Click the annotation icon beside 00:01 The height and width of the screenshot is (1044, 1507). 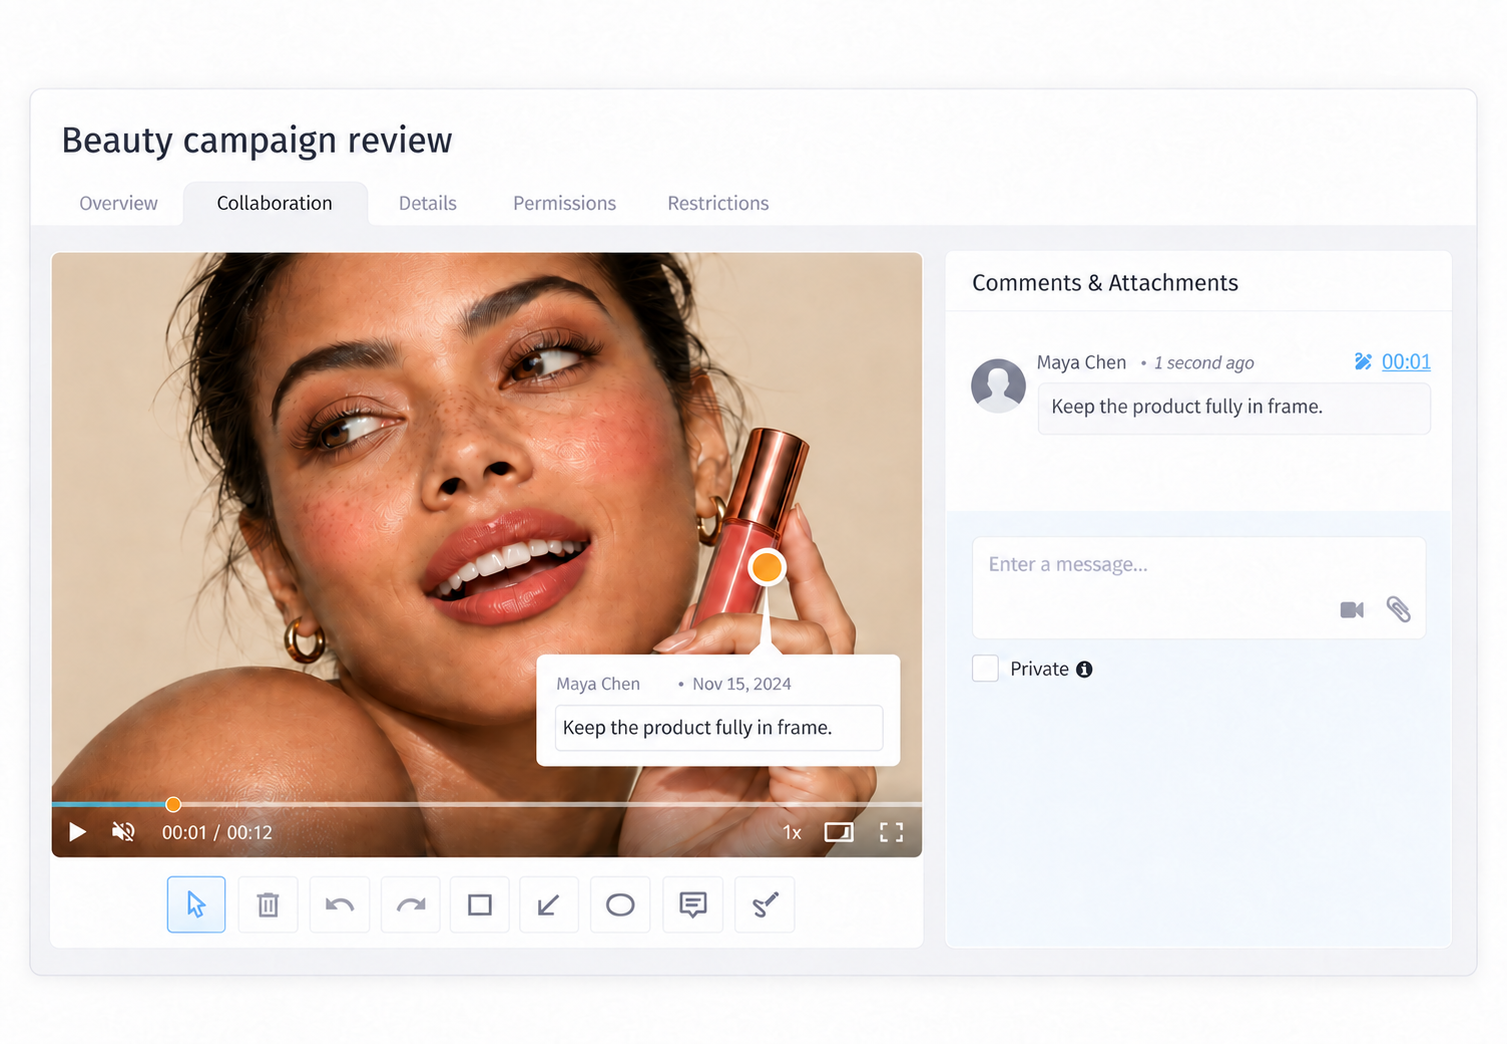[1363, 361]
